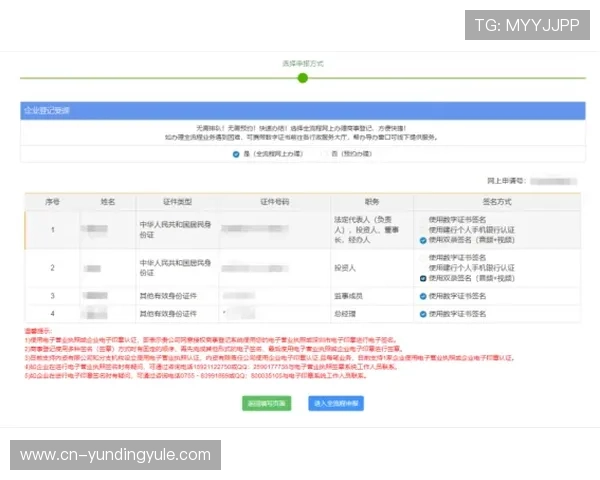The height and width of the screenshot is (480, 600).
Task: Click 其他有效身份证件 in row 3
Action: point(168,296)
